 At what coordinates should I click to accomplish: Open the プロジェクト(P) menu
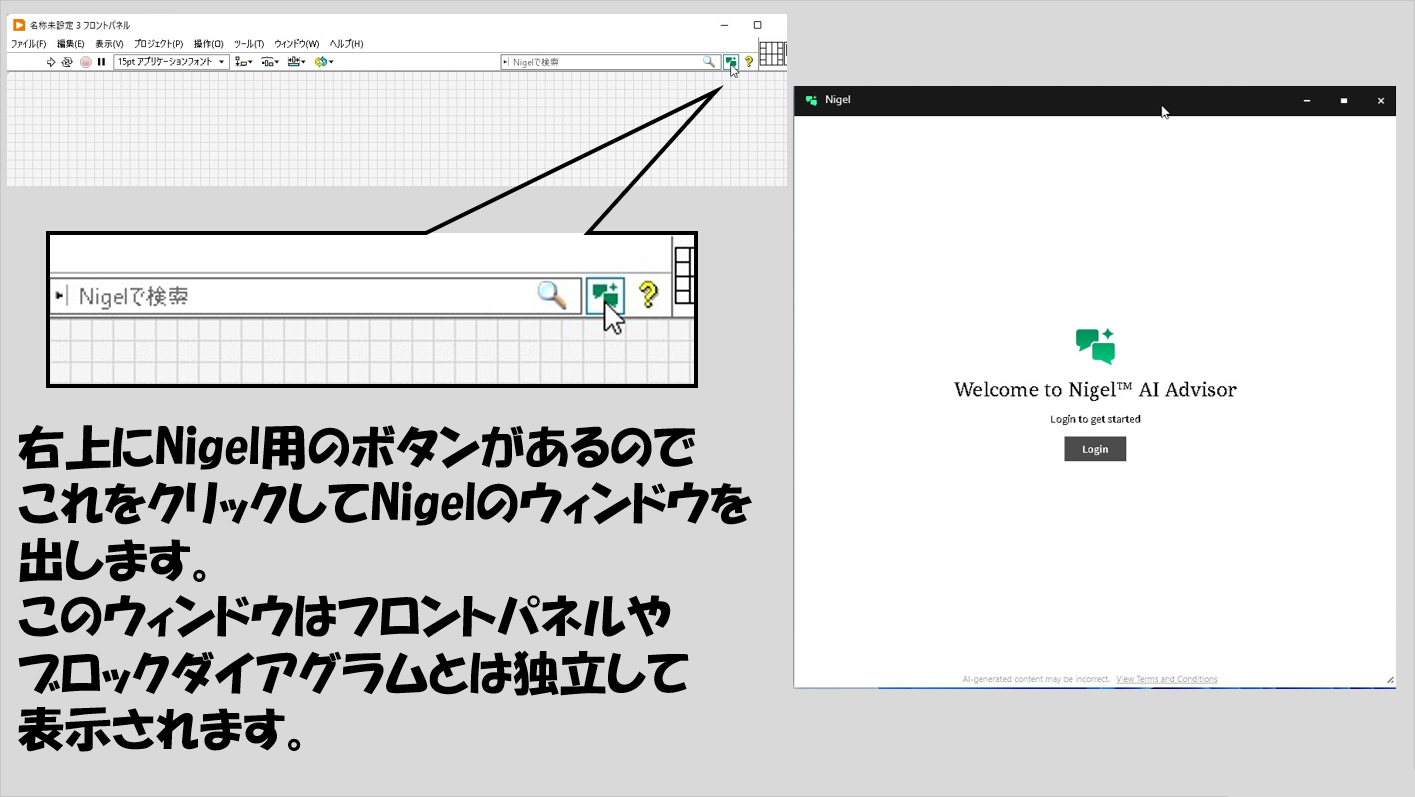(x=158, y=44)
